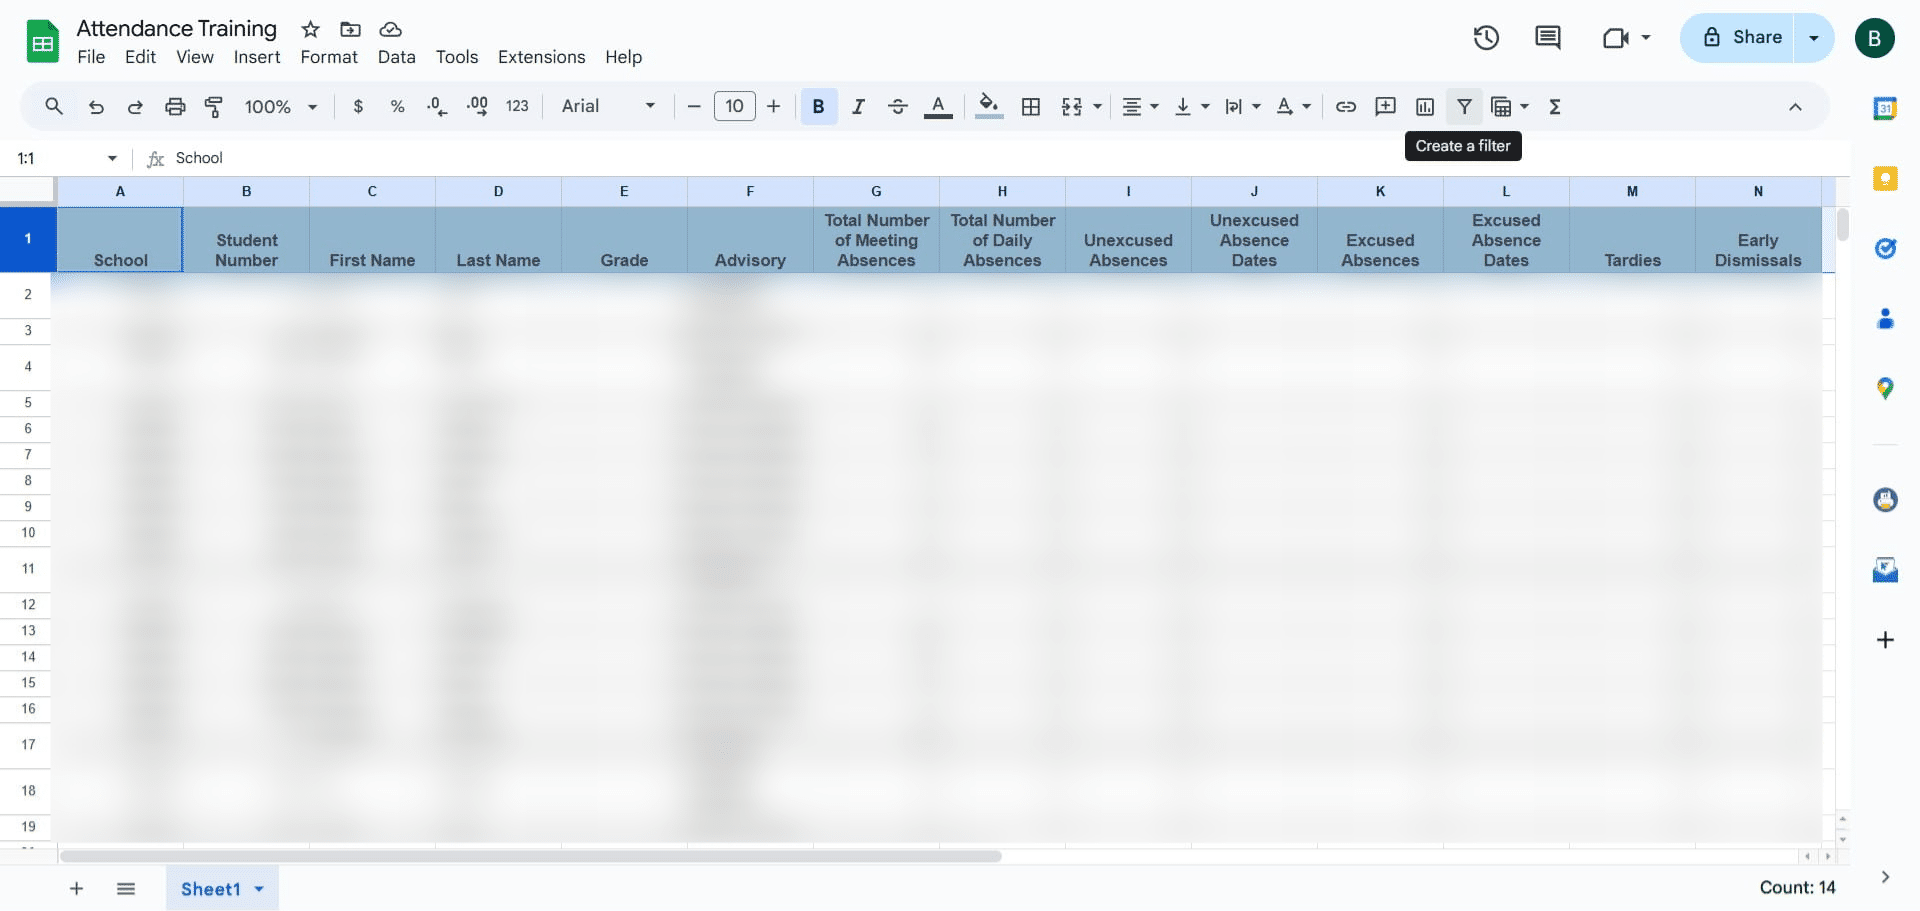Open the account avatar B
The image size is (1920, 911).
[1874, 38]
